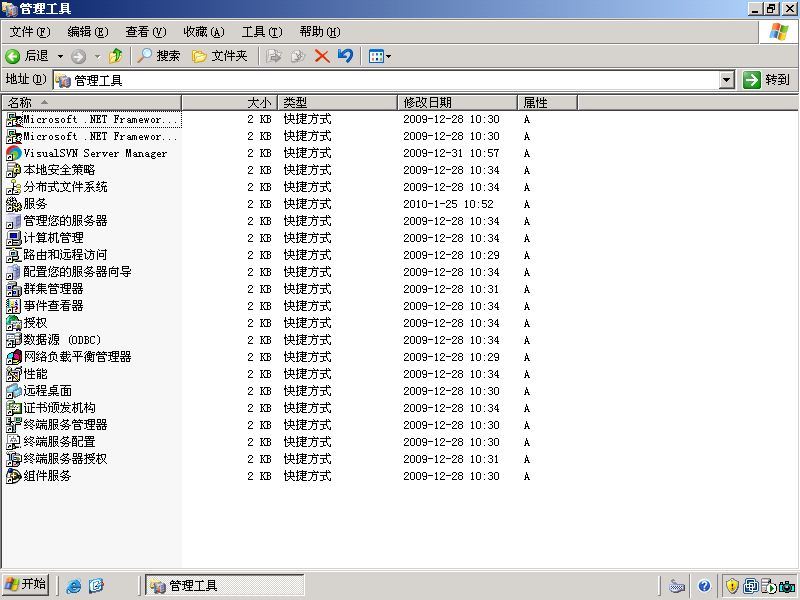Go up one folder level
The width and height of the screenshot is (800, 600).
point(116,56)
